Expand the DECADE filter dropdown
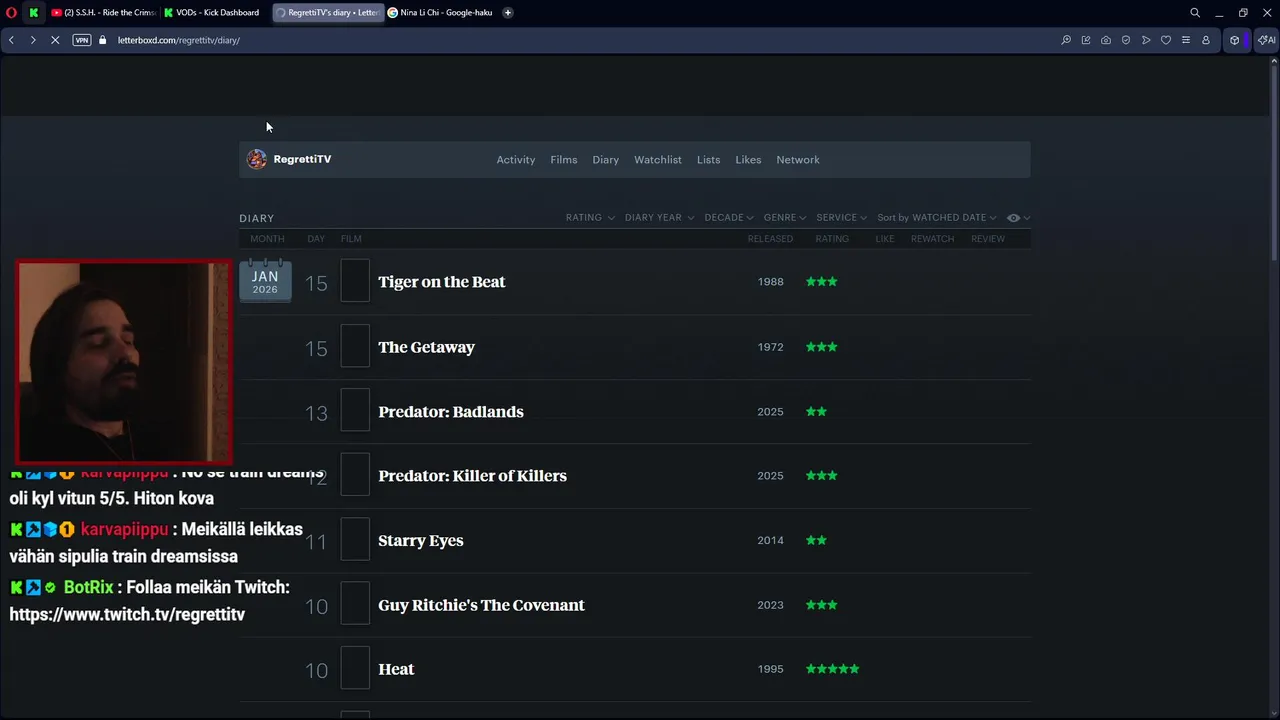Viewport: 1280px width, 720px height. click(729, 217)
